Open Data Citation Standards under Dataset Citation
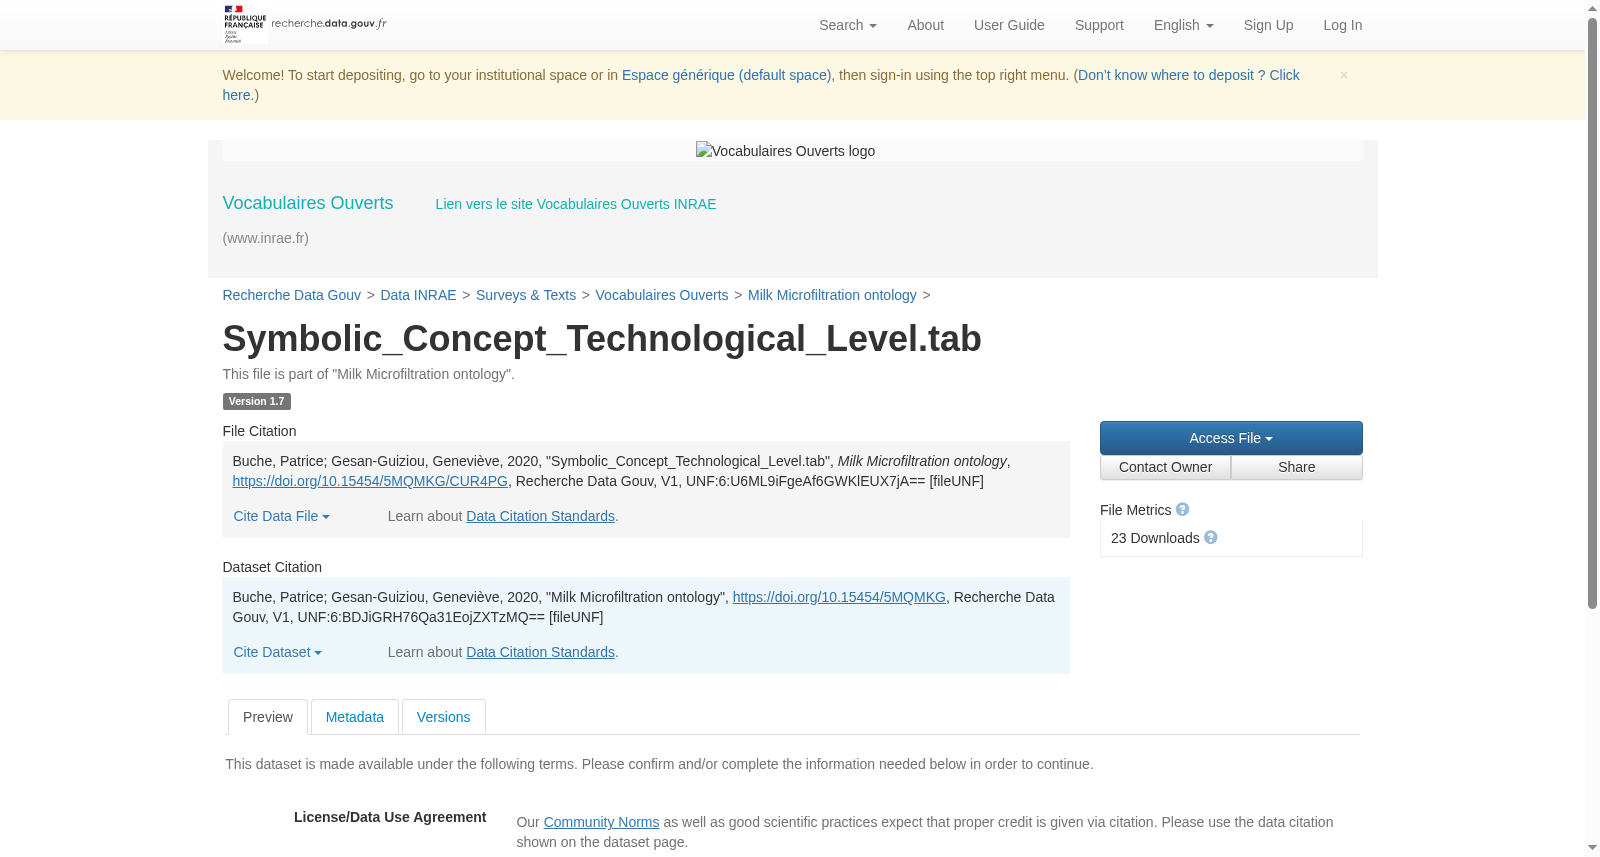 coord(540,652)
